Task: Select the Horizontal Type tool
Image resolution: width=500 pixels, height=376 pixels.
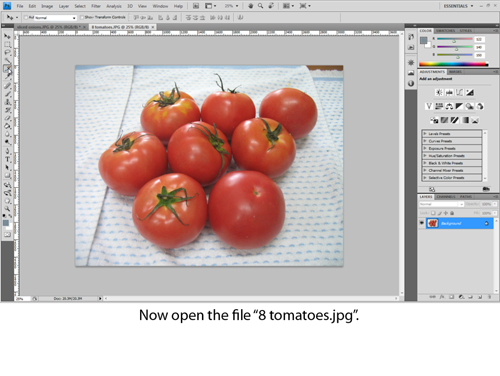Action: click(x=7, y=159)
